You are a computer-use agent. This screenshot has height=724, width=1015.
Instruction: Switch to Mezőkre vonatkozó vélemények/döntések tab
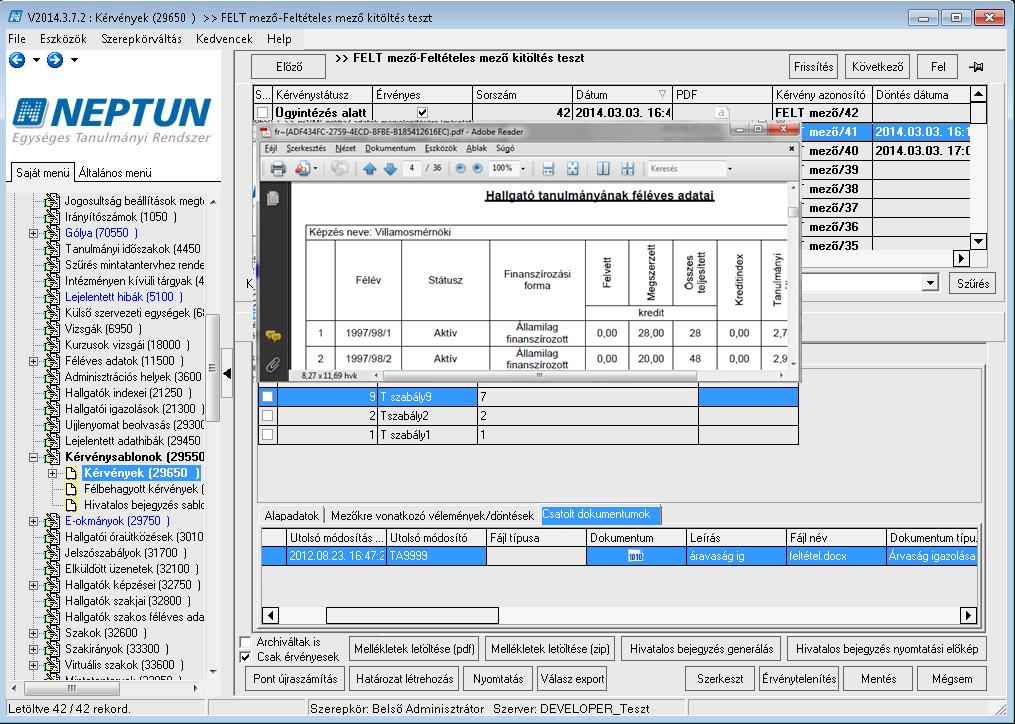[x=432, y=515]
